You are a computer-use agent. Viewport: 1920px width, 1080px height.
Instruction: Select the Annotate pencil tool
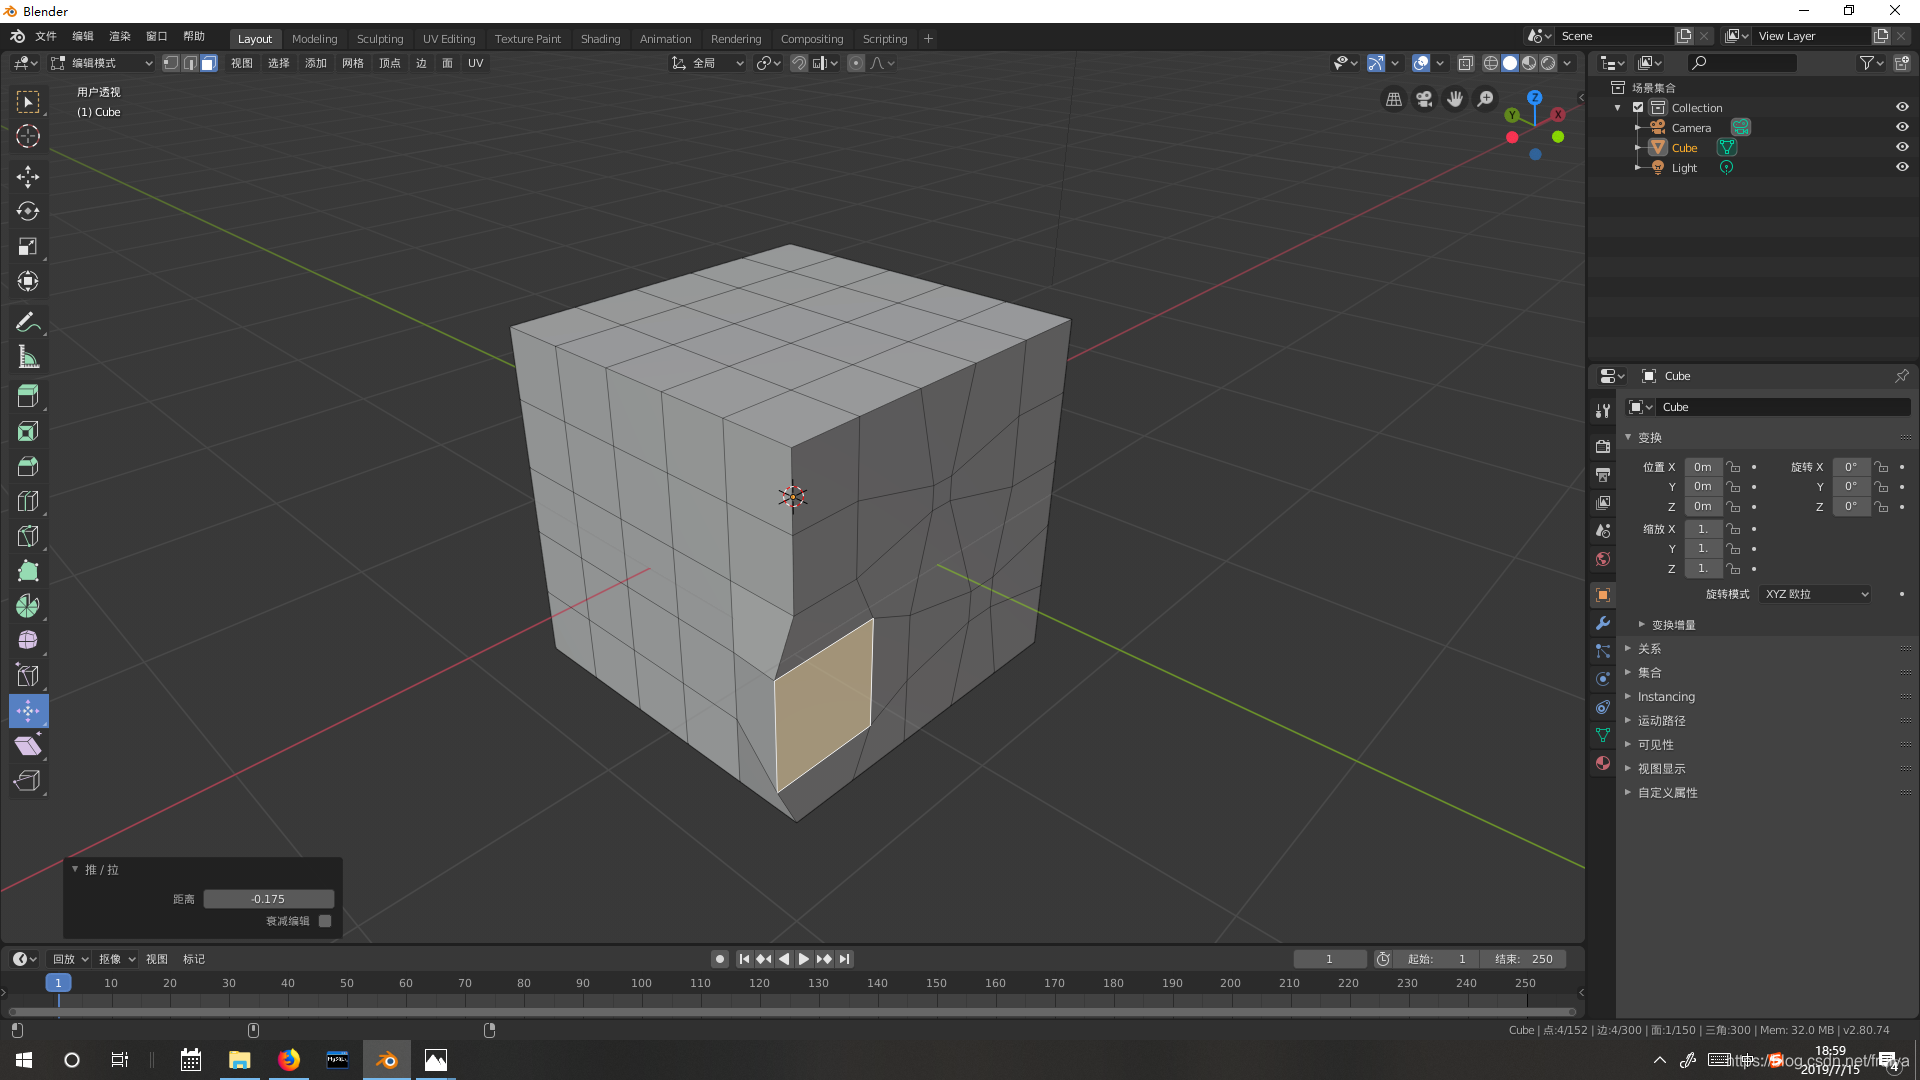click(28, 323)
